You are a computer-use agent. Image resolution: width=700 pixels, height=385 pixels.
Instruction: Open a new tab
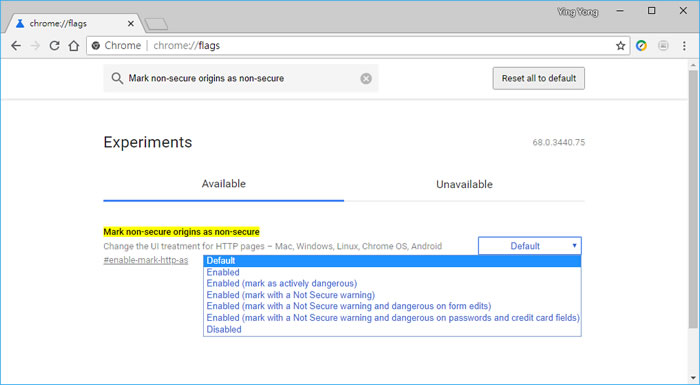[156, 24]
